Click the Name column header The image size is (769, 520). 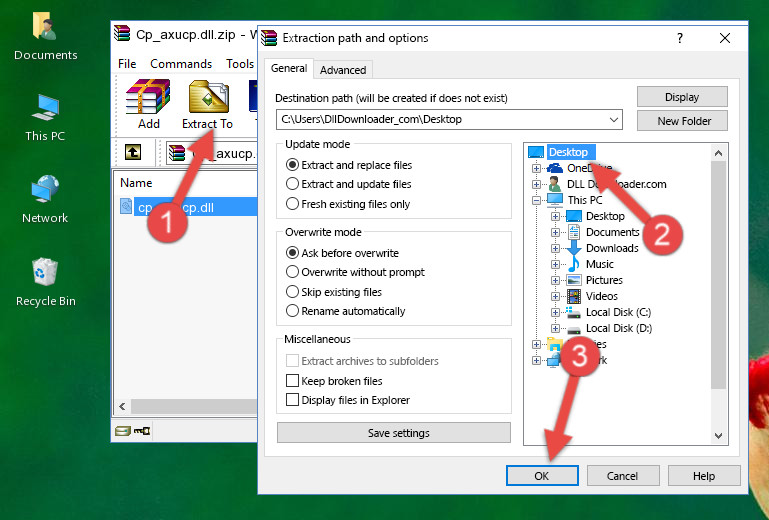136,183
